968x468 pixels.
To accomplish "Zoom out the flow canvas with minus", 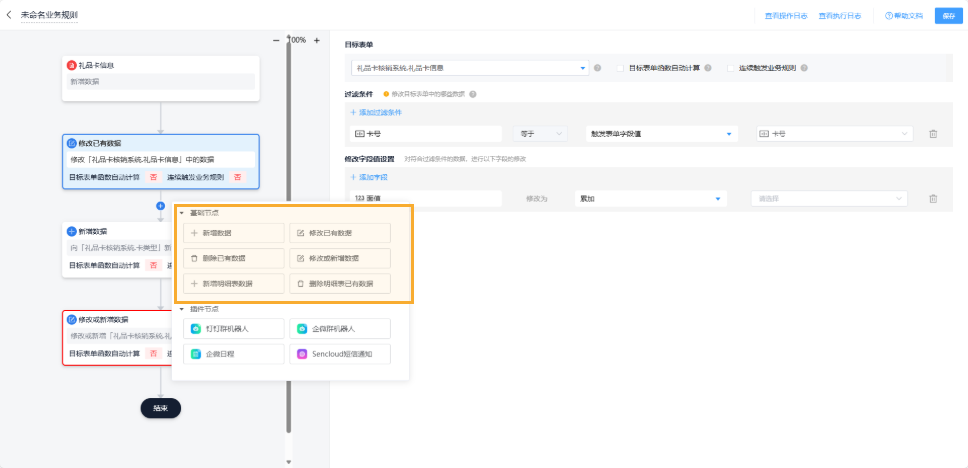I will tap(276, 40).
